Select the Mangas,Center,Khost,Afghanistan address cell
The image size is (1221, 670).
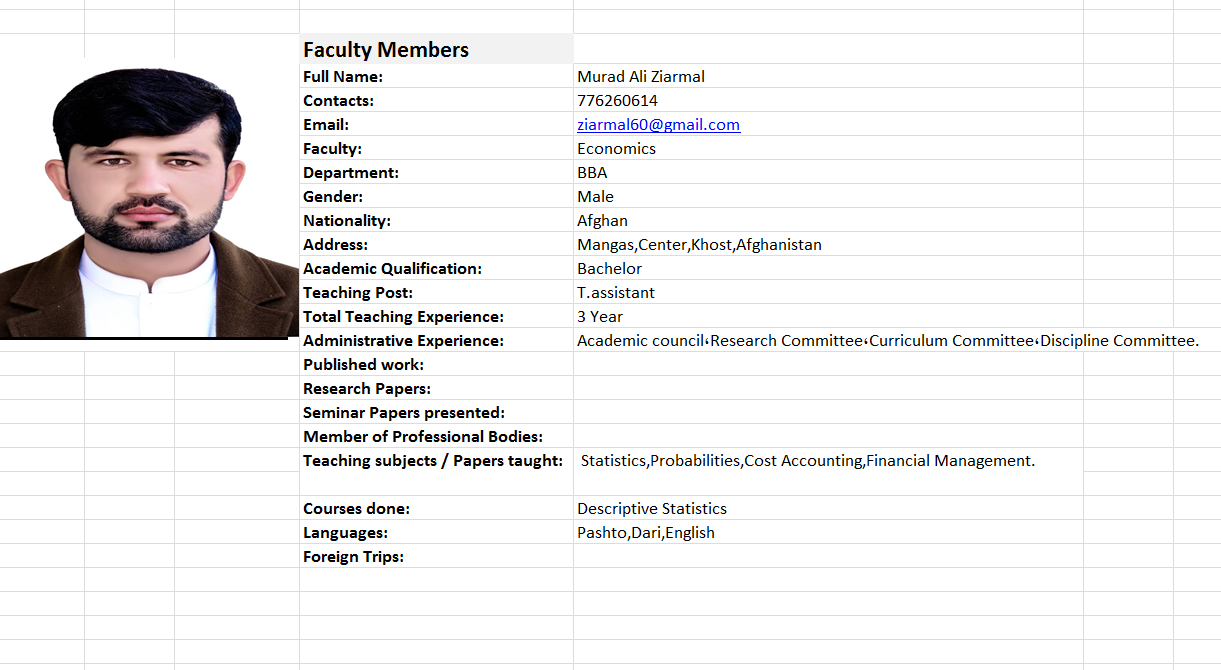[828, 244]
